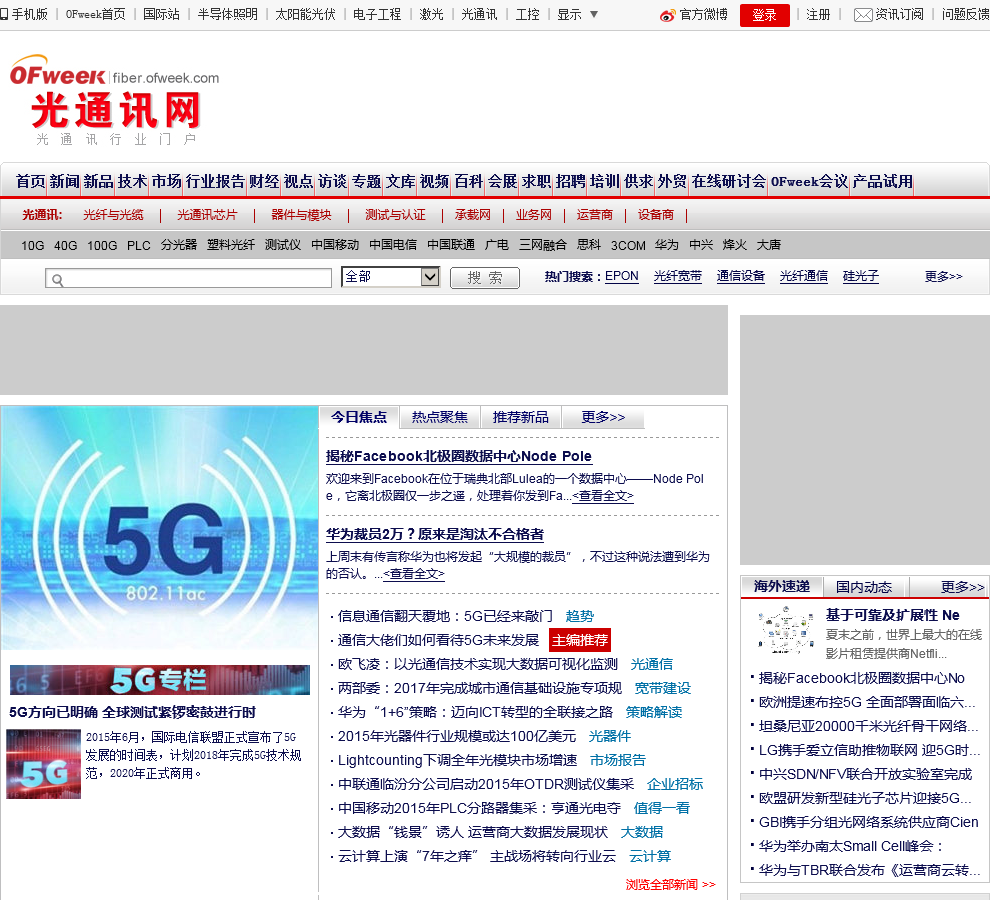The image size is (990, 900).
Task: Click the 5G专栏 banner
Action: 160,680
